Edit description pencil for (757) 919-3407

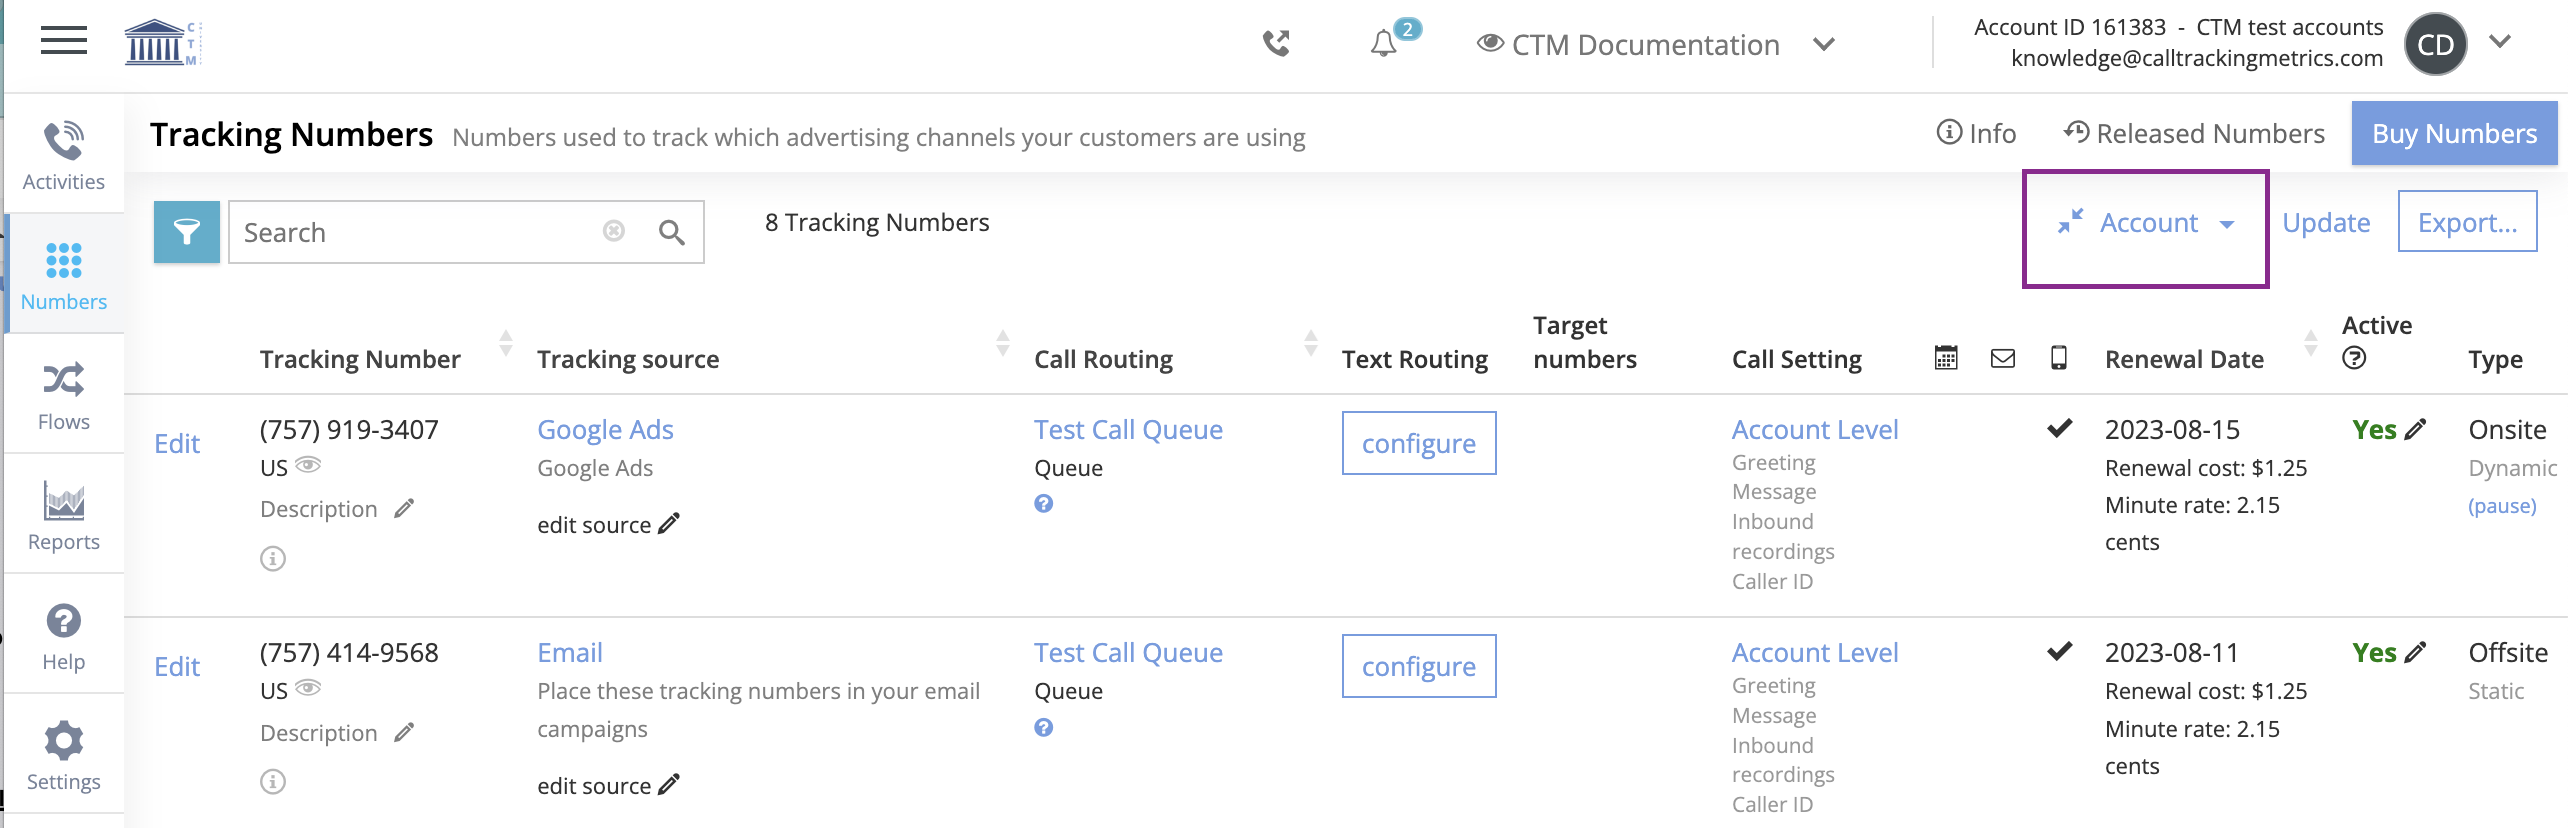click(404, 508)
